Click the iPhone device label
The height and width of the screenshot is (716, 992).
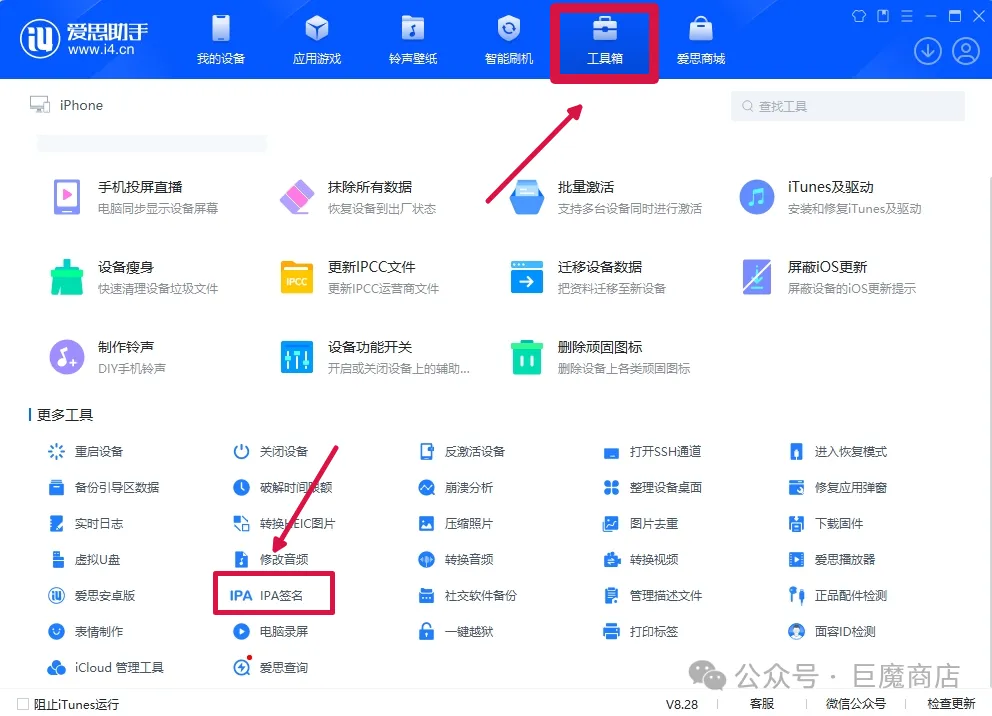[x=81, y=105]
